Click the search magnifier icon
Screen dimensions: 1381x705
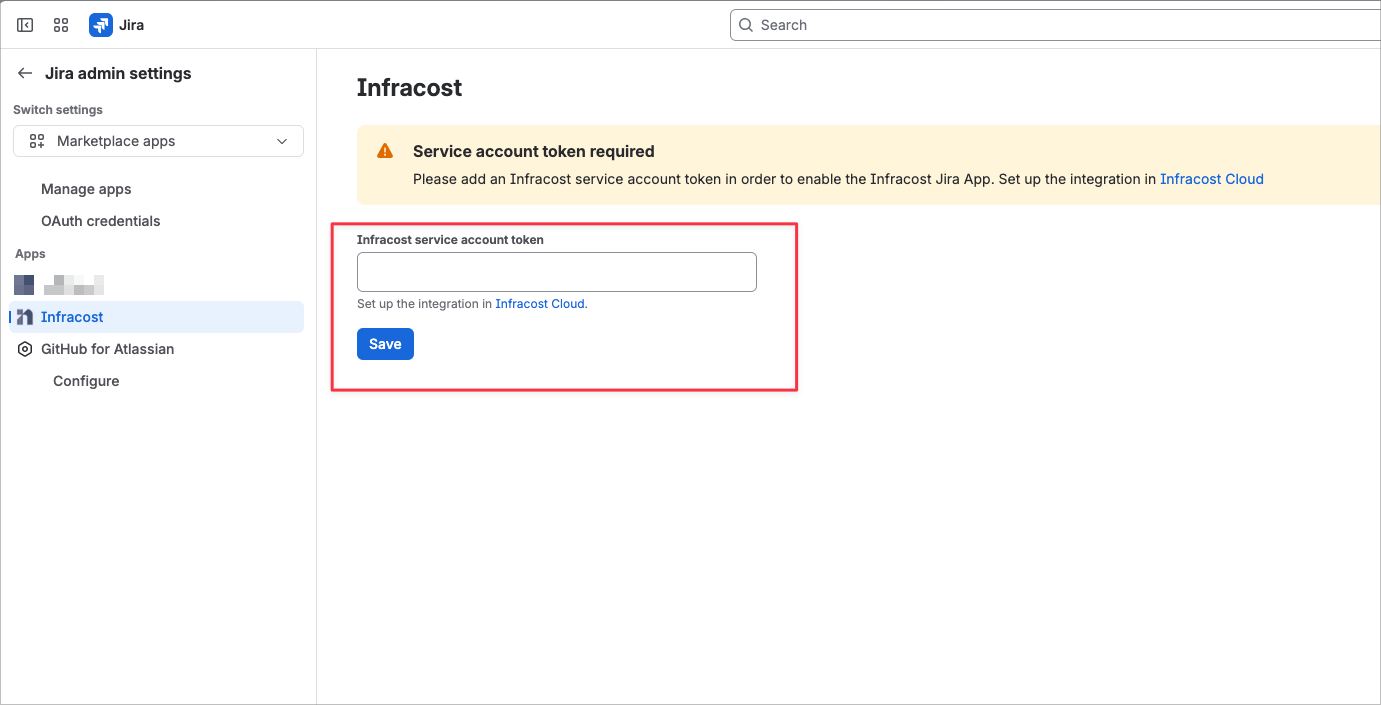746,25
